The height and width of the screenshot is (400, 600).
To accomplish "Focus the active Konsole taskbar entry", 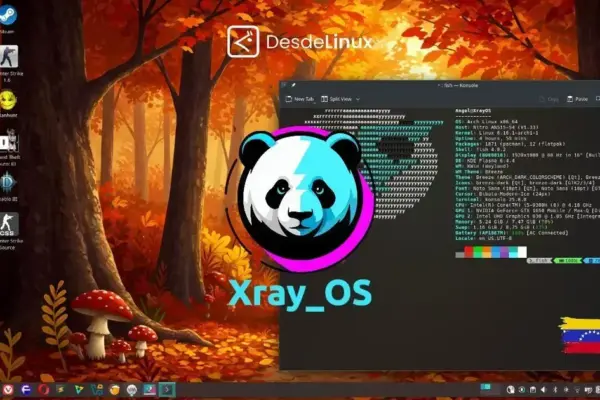I will pyautogui.click(x=167, y=390).
